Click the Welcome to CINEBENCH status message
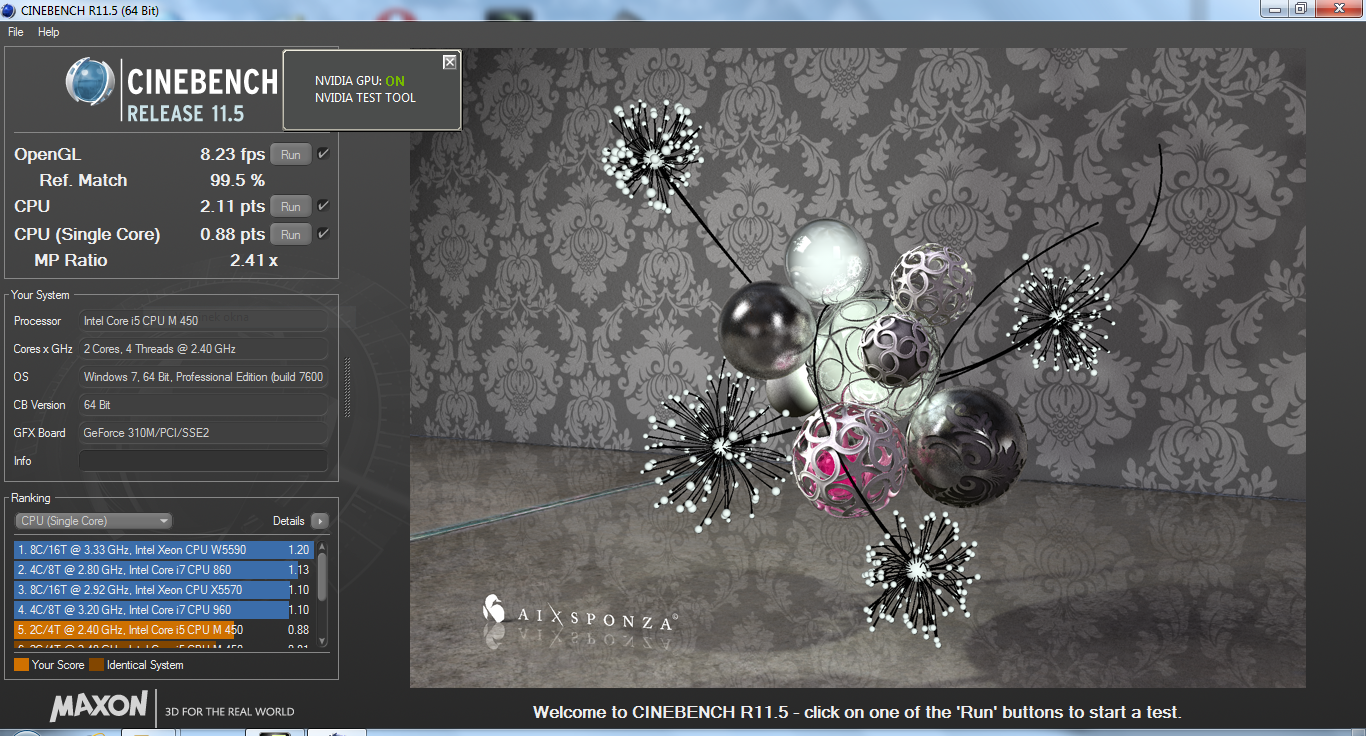The height and width of the screenshot is (736, 1366). point(857,713)
